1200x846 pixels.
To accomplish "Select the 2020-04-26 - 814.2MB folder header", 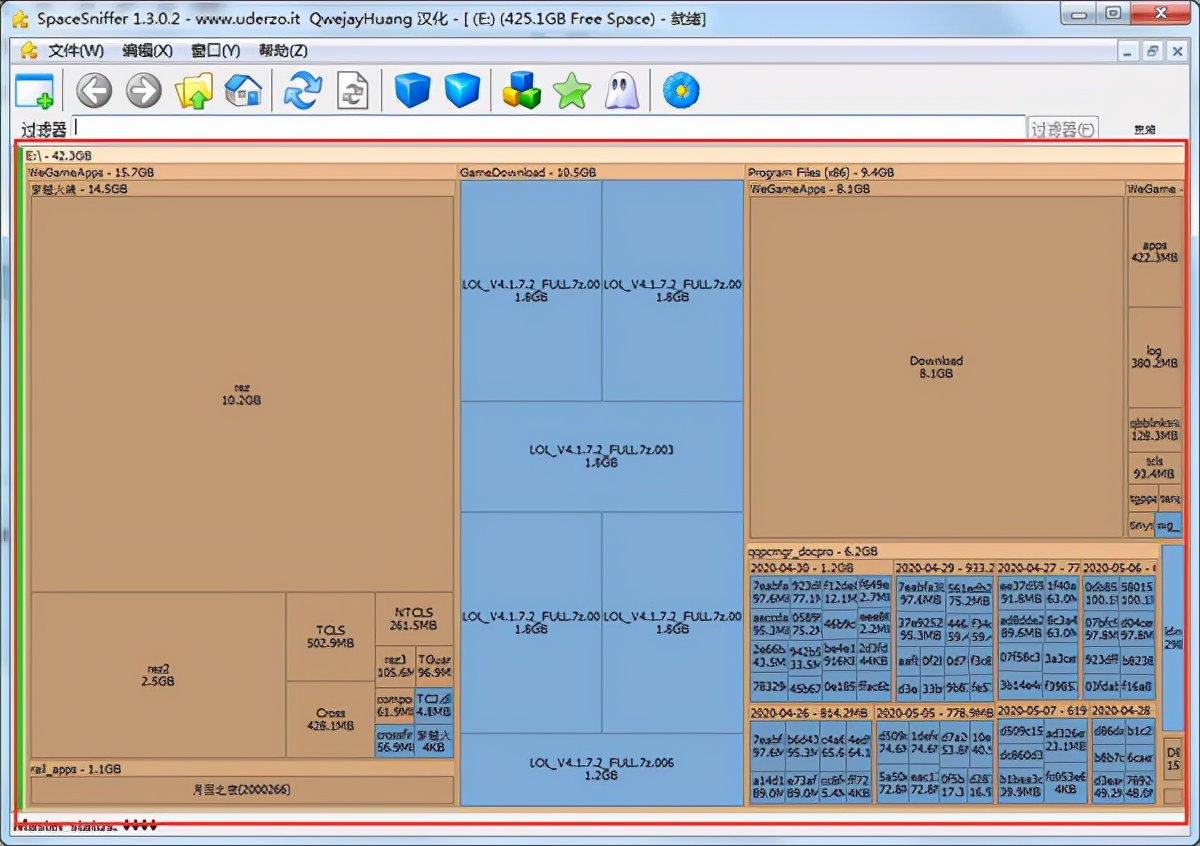I will coord(810,712).
